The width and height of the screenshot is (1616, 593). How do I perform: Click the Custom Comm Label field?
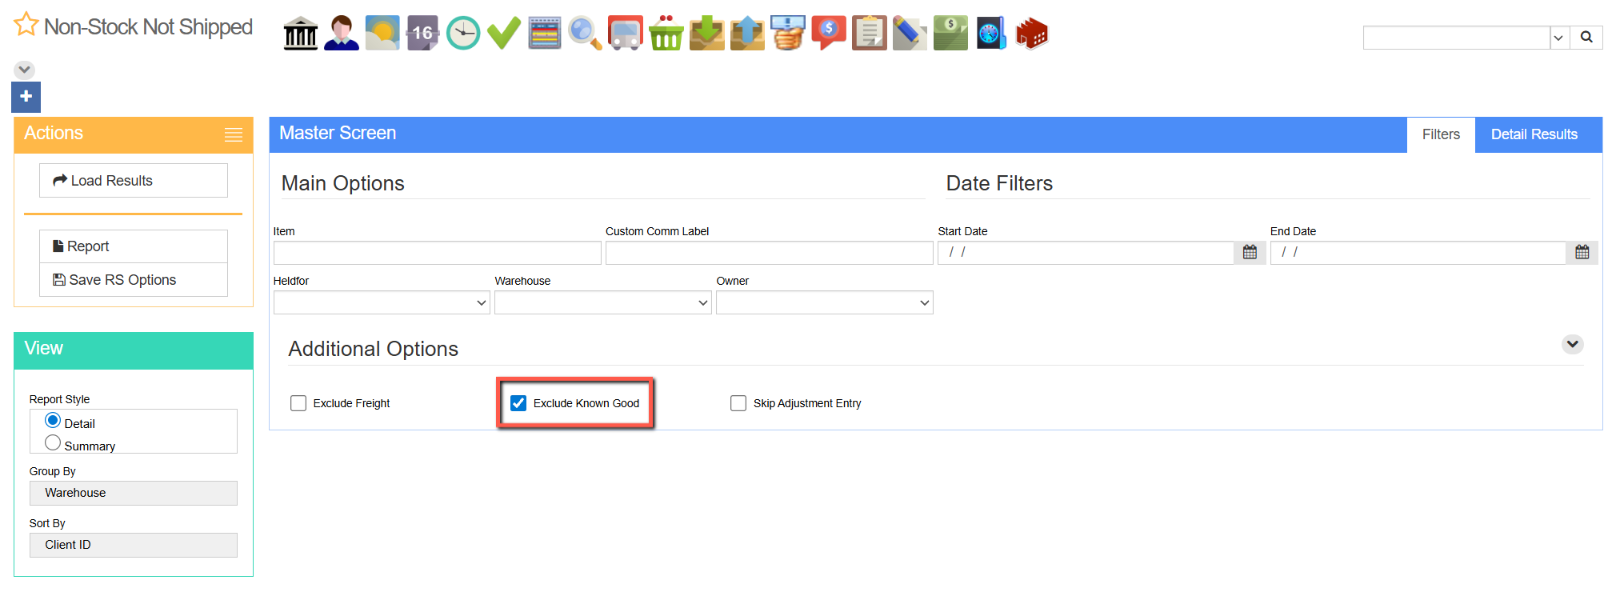pos(769,252)
